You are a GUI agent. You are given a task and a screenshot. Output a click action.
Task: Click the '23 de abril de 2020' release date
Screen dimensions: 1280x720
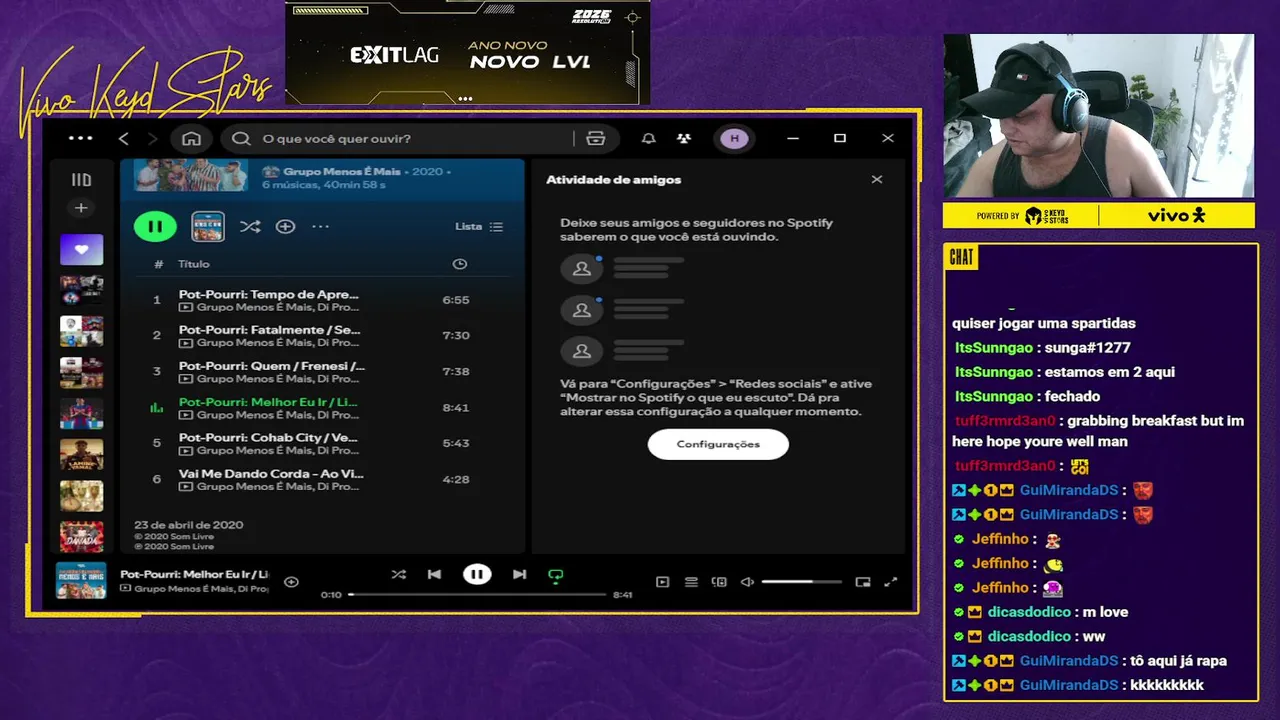click(x=188, y=525)
